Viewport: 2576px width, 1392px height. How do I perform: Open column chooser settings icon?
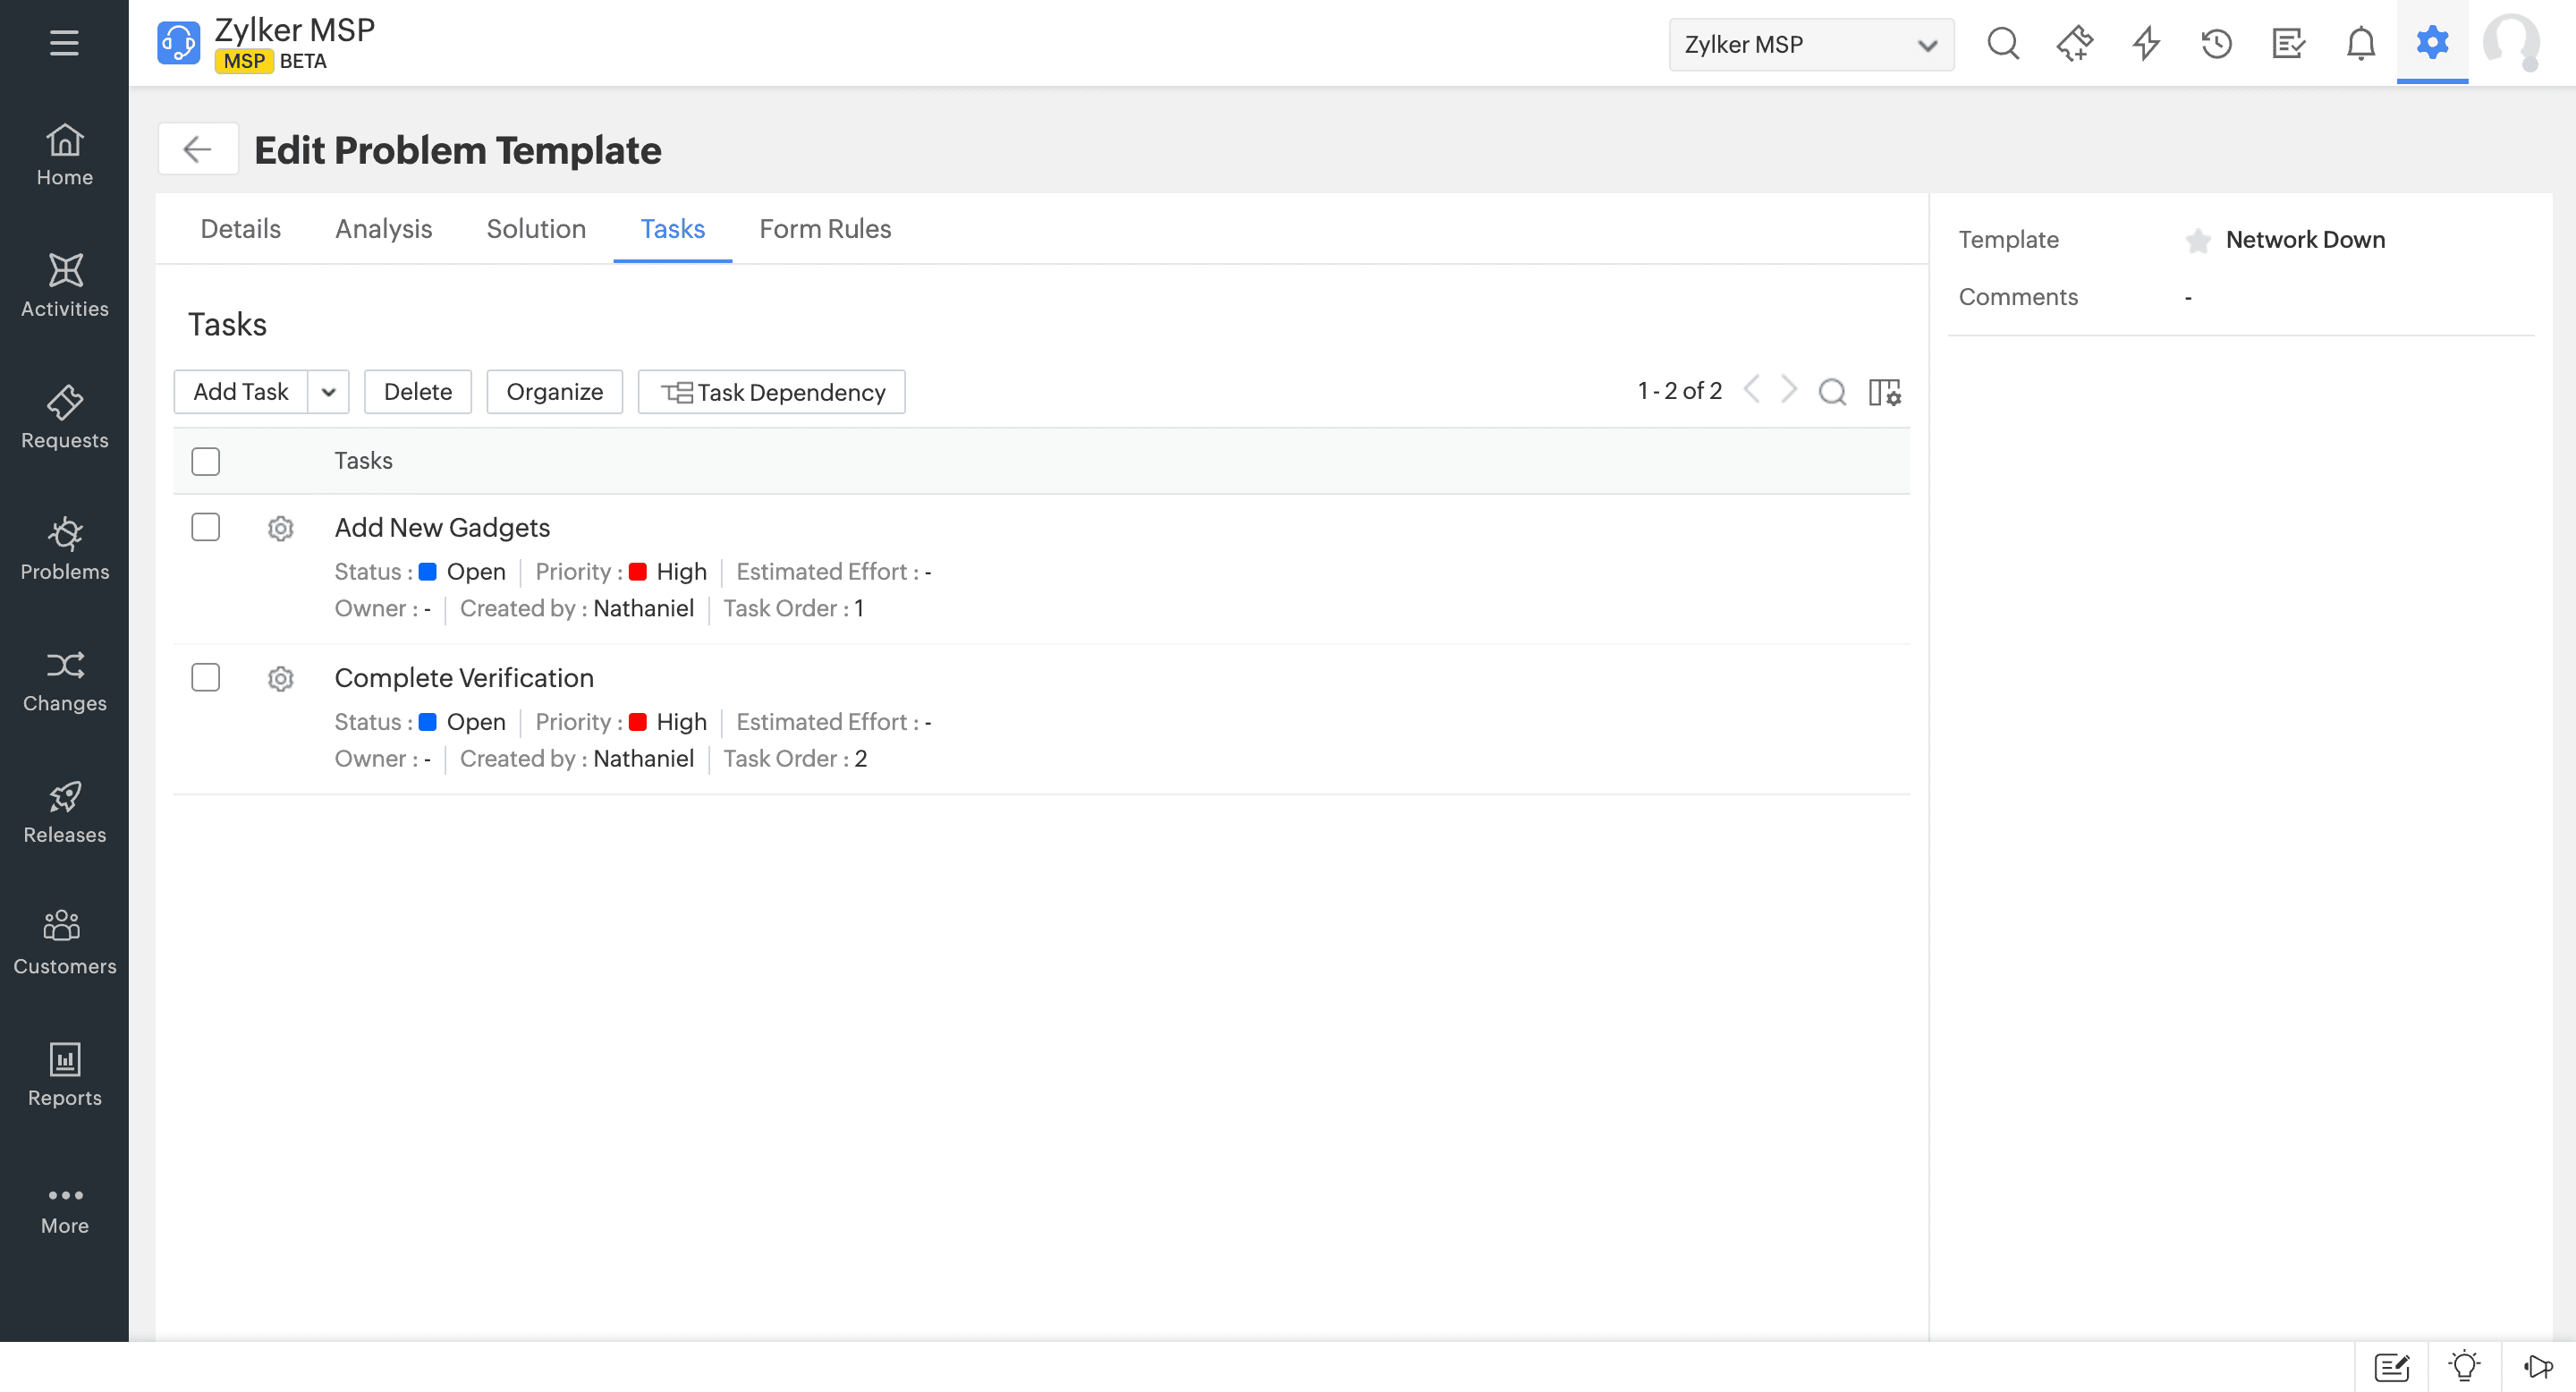1884,391
